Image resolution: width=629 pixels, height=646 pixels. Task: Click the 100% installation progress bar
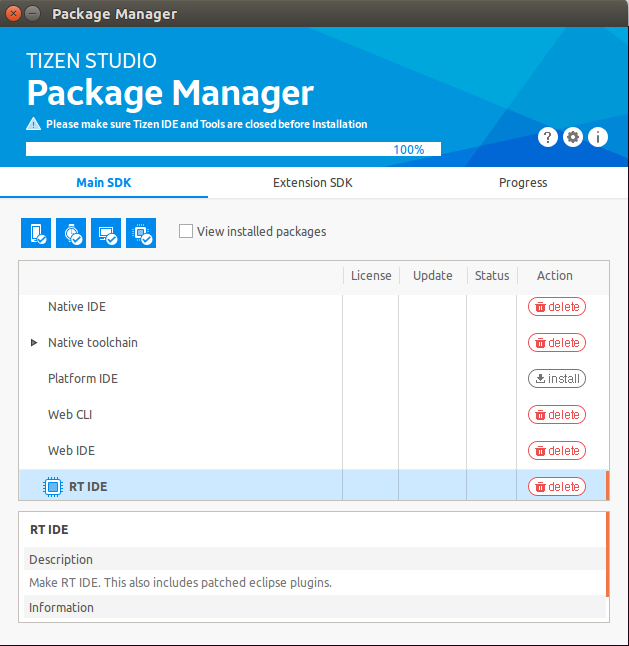(x=233, y=149)
